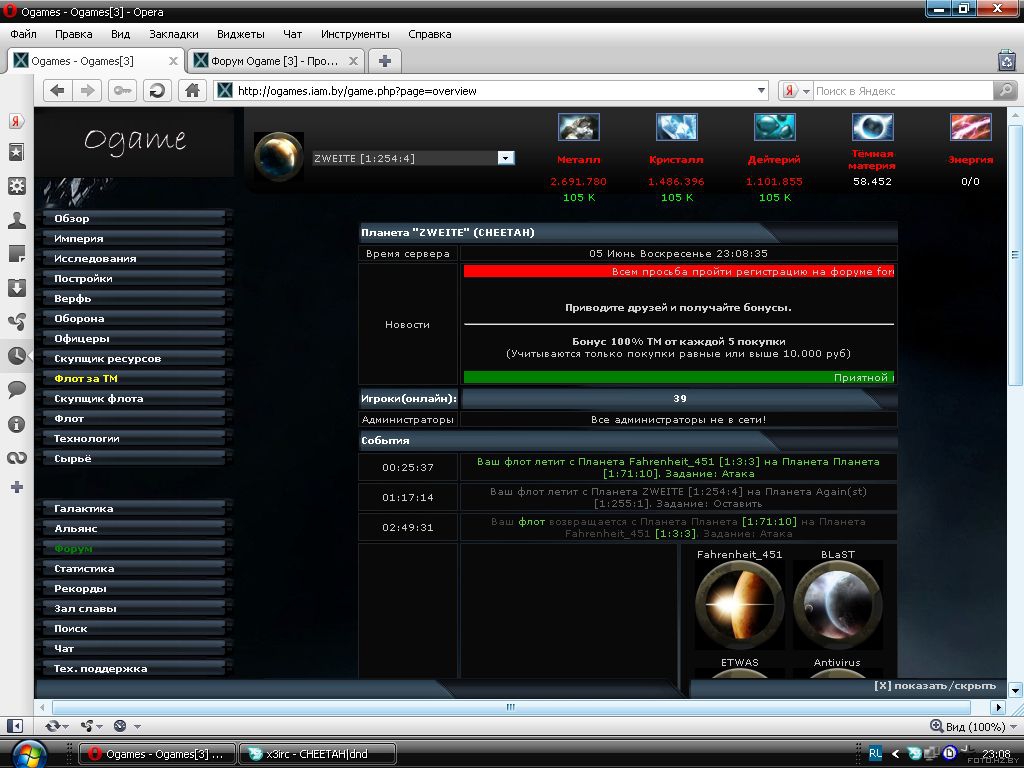Image resolution: width=1024 pixels, height=768 pixels.
Task: Open planet selector ZWEITE dropdown
Action: (414, 158)
